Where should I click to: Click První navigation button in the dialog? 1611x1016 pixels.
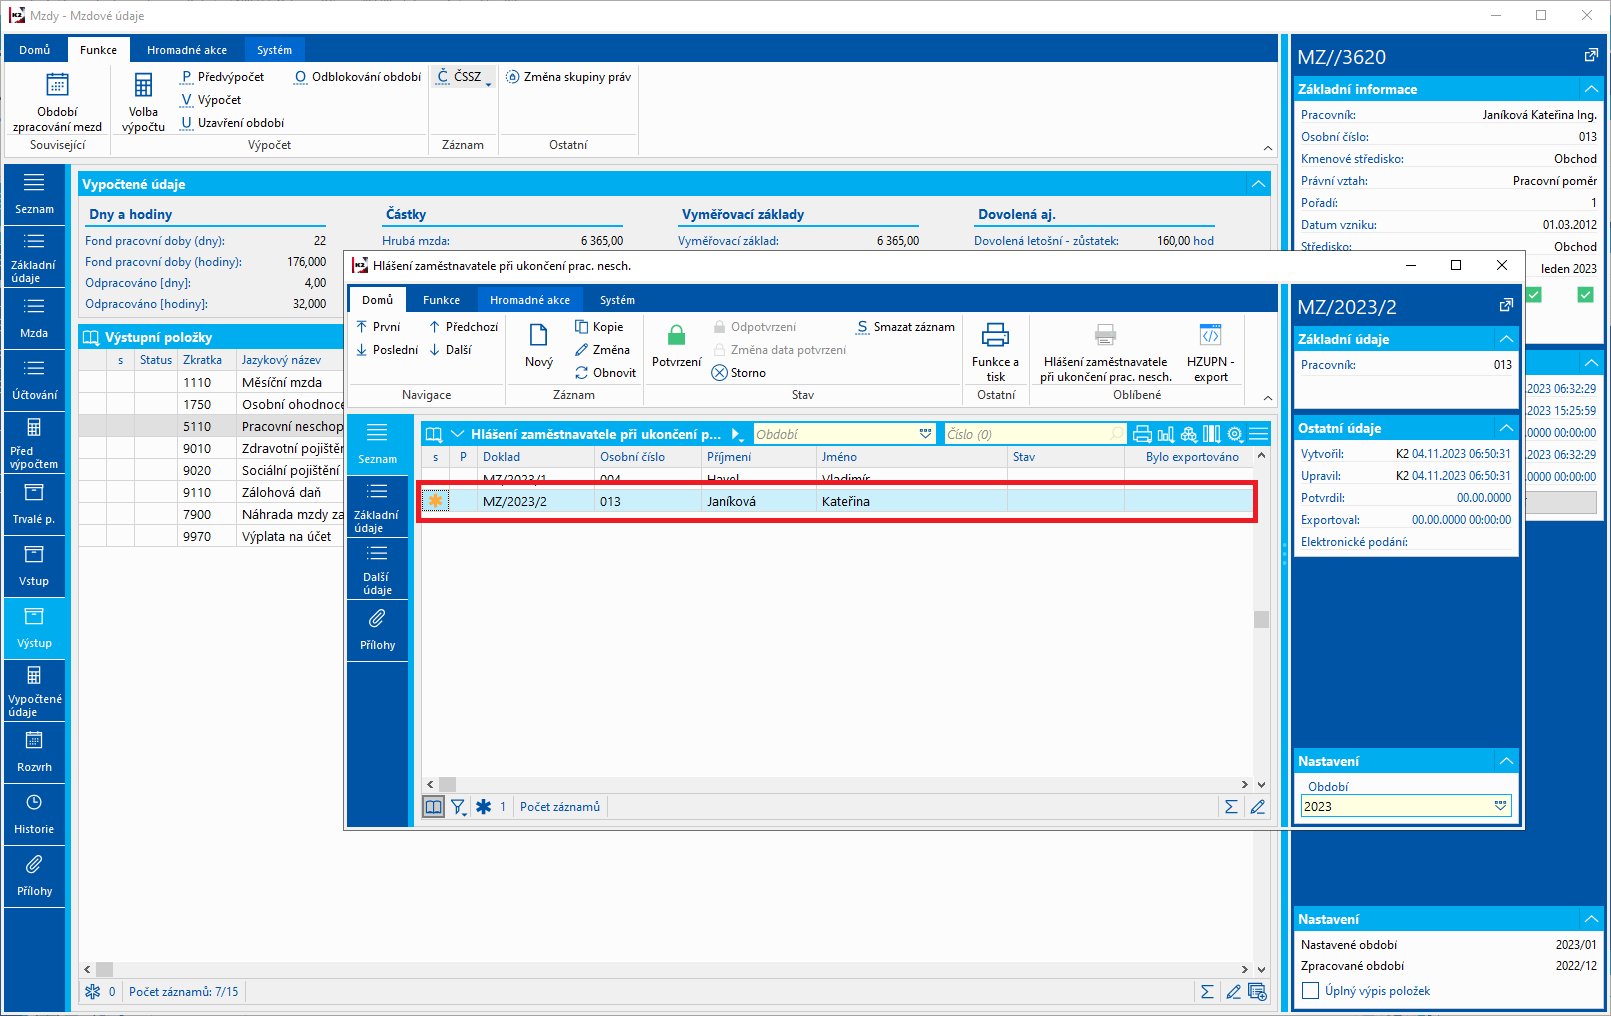click(x=379, y=327)
